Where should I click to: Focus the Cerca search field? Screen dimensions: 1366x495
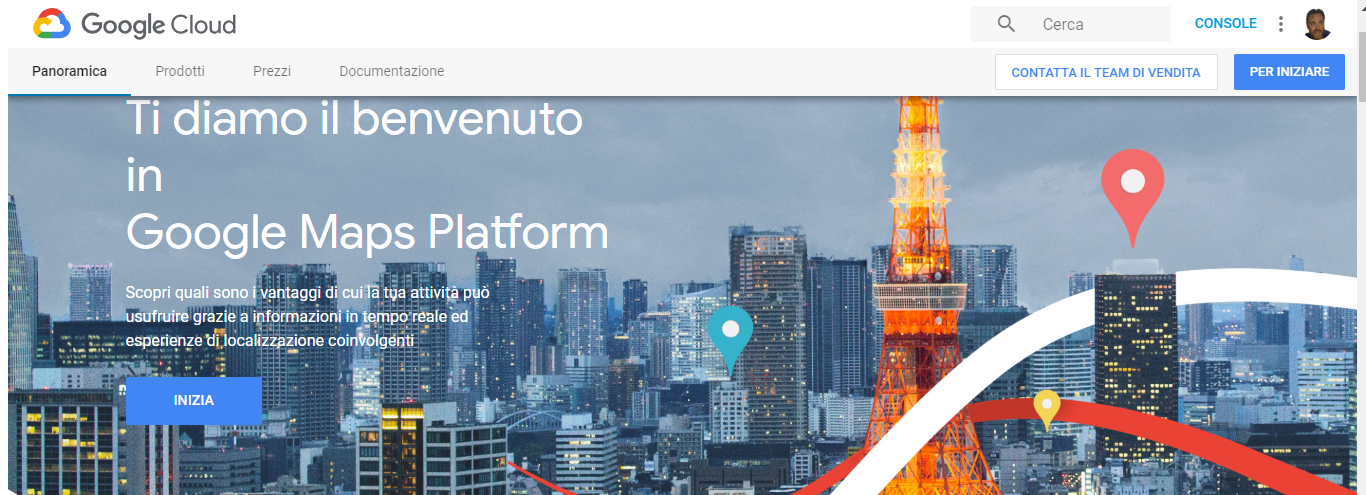(1071, 24)
